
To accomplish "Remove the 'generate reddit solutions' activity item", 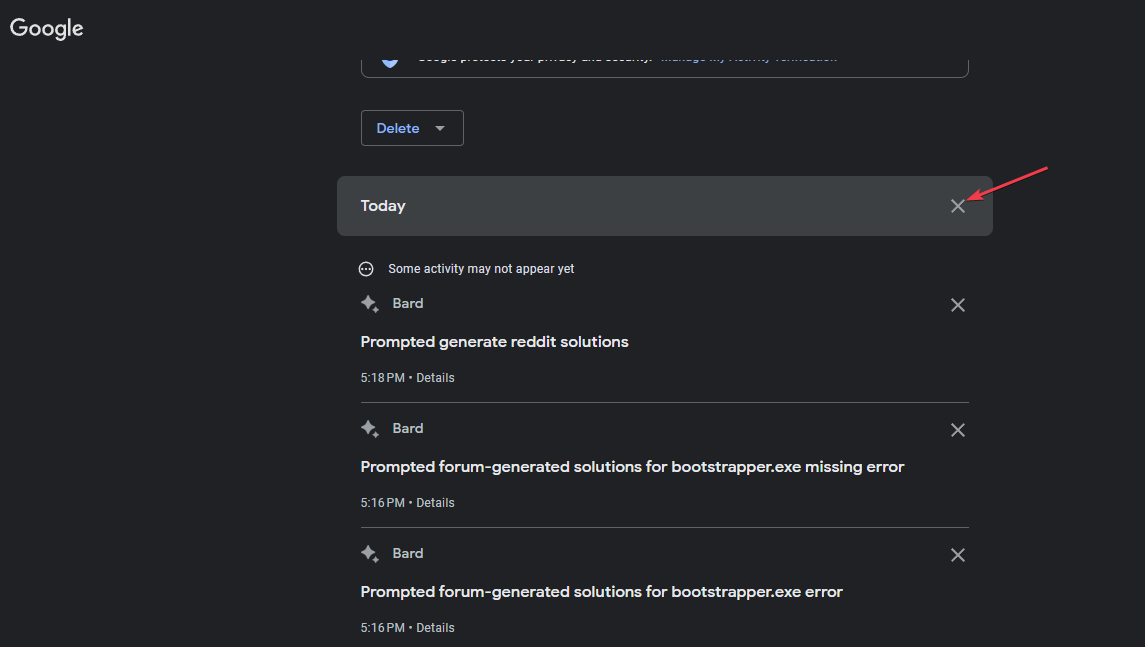I will [957, 305].
